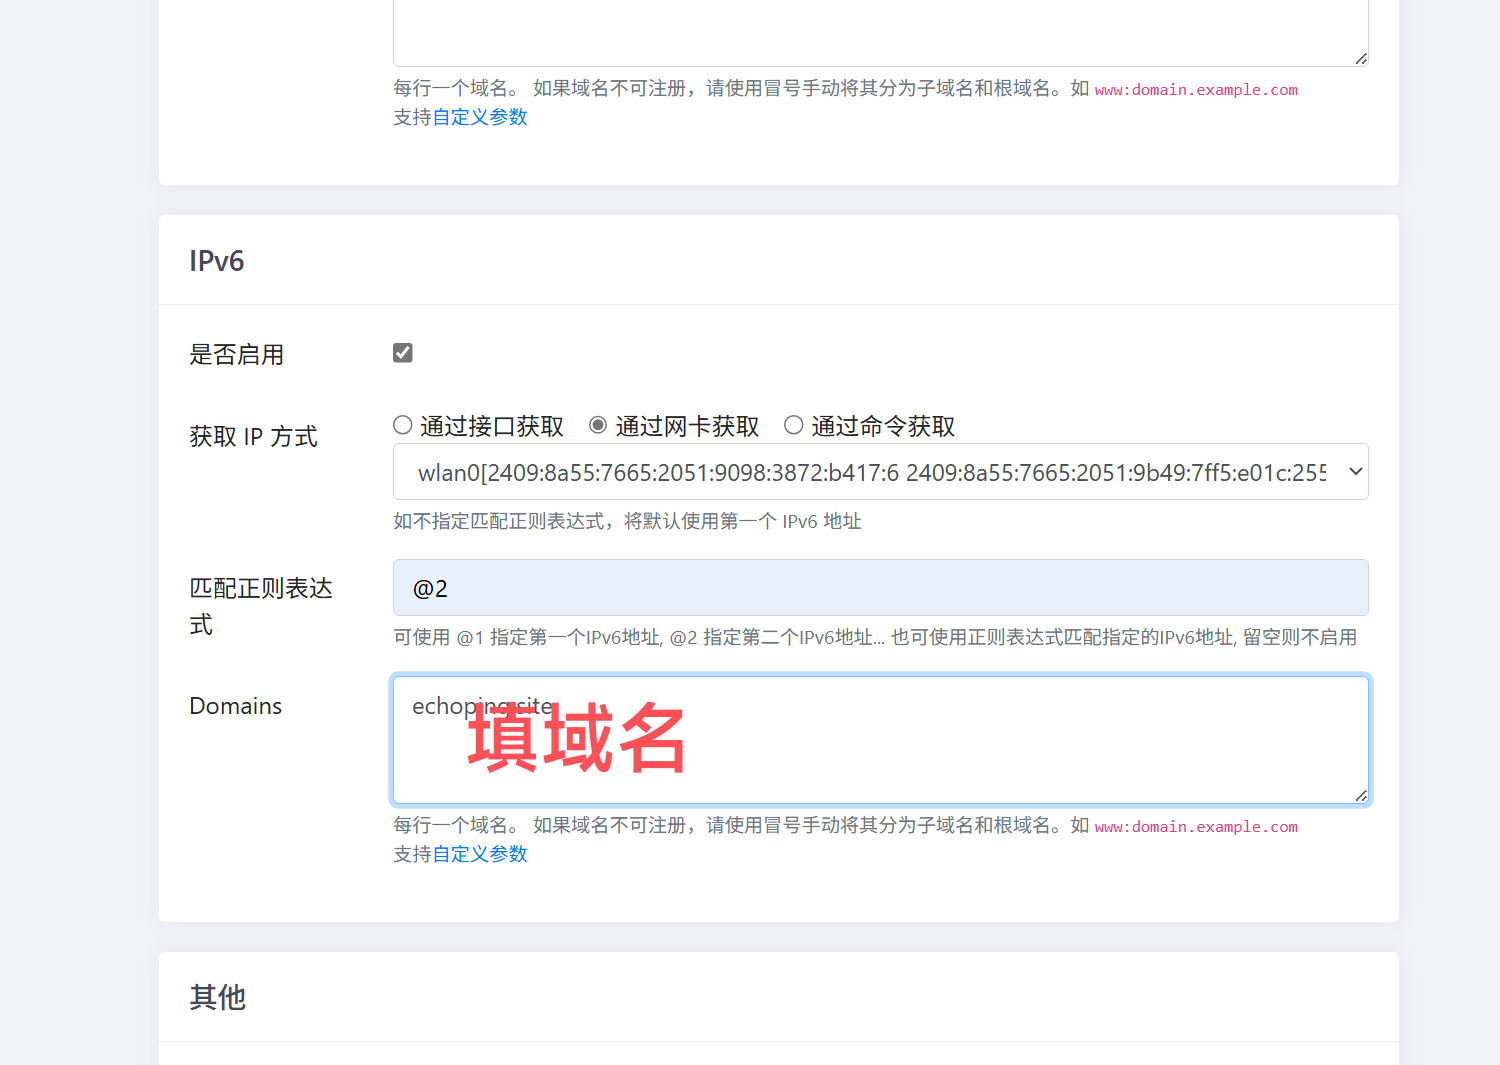
Task: Uncheck the IPv6 是否启用 checkbox
Action: [x=403, y=353]
